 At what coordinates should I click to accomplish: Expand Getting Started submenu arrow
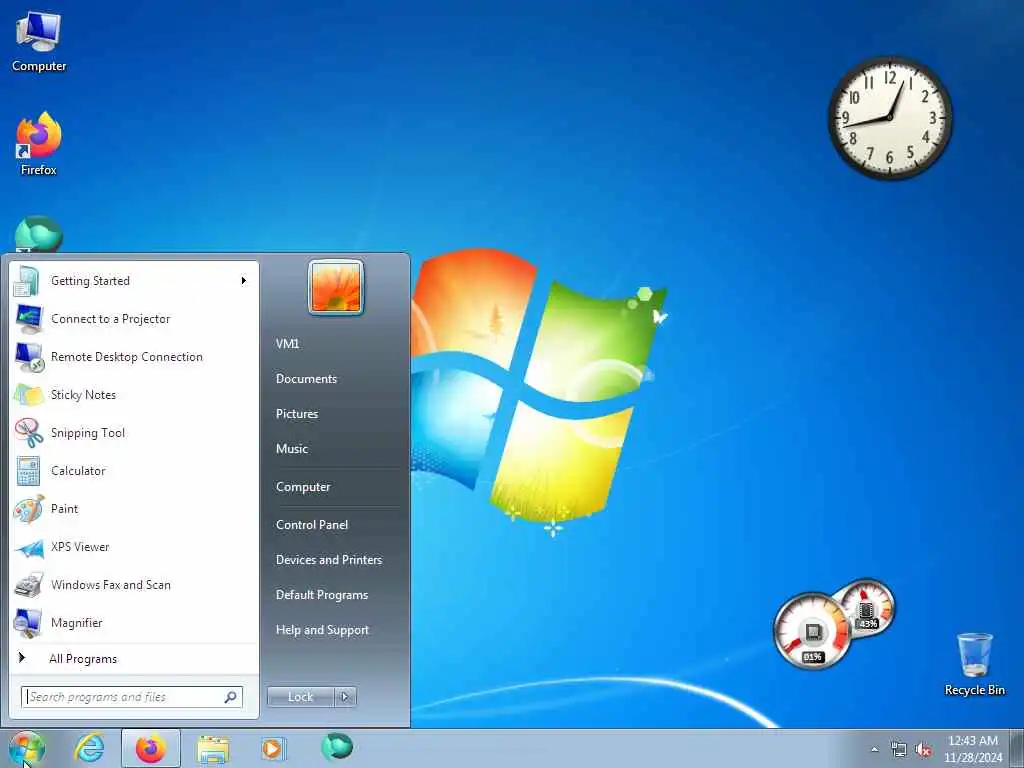coord(244,281)
